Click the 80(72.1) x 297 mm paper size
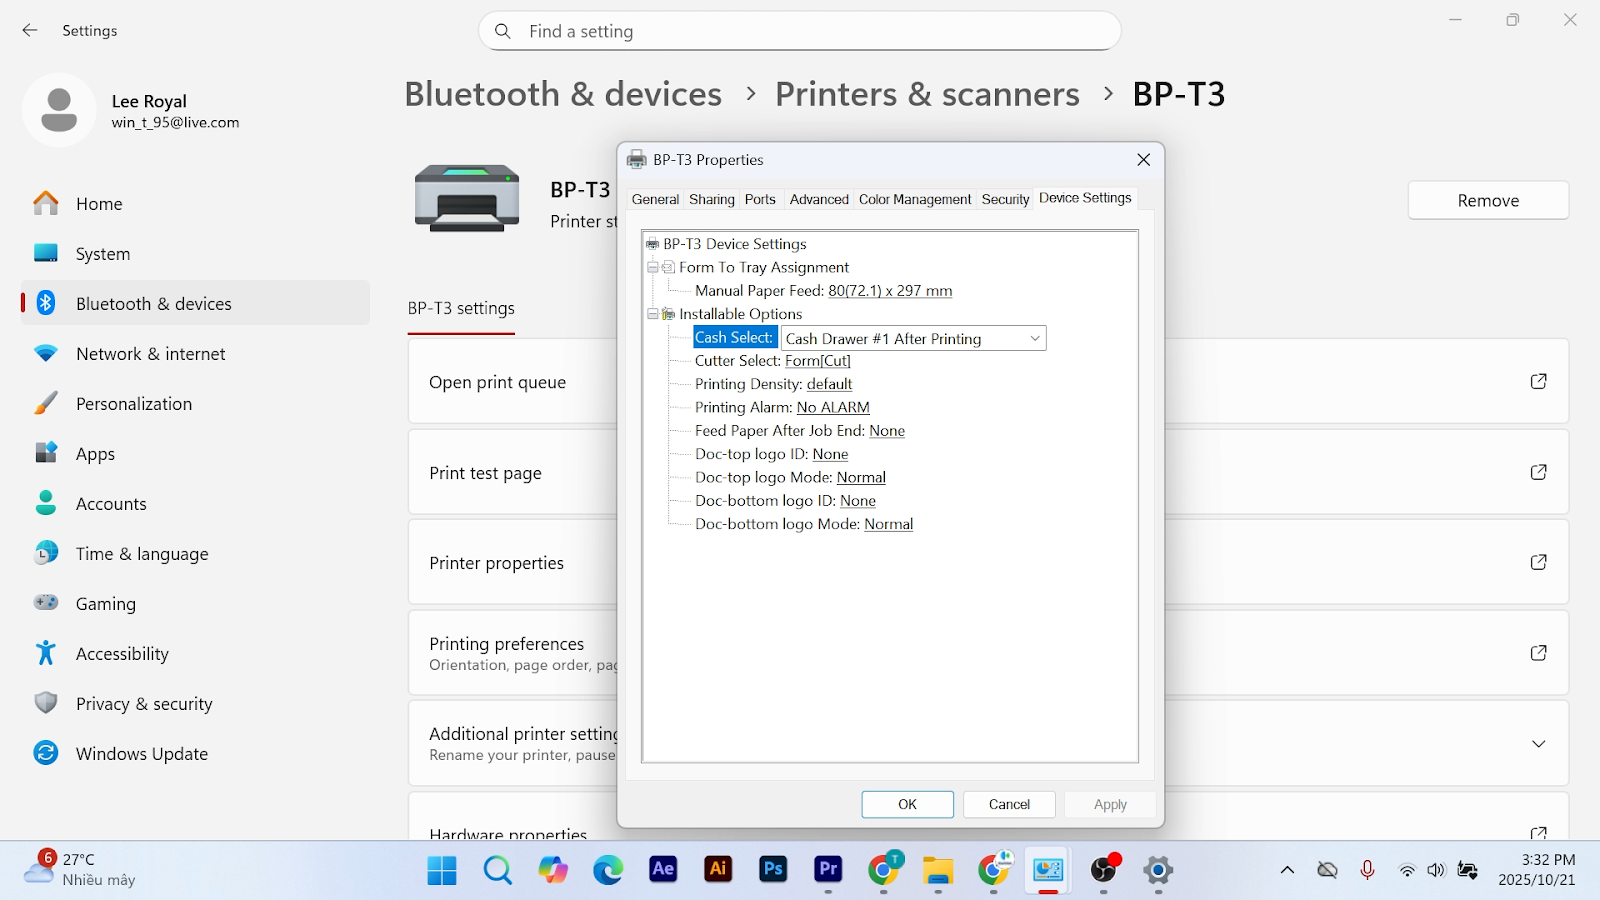 coord(890,291)
